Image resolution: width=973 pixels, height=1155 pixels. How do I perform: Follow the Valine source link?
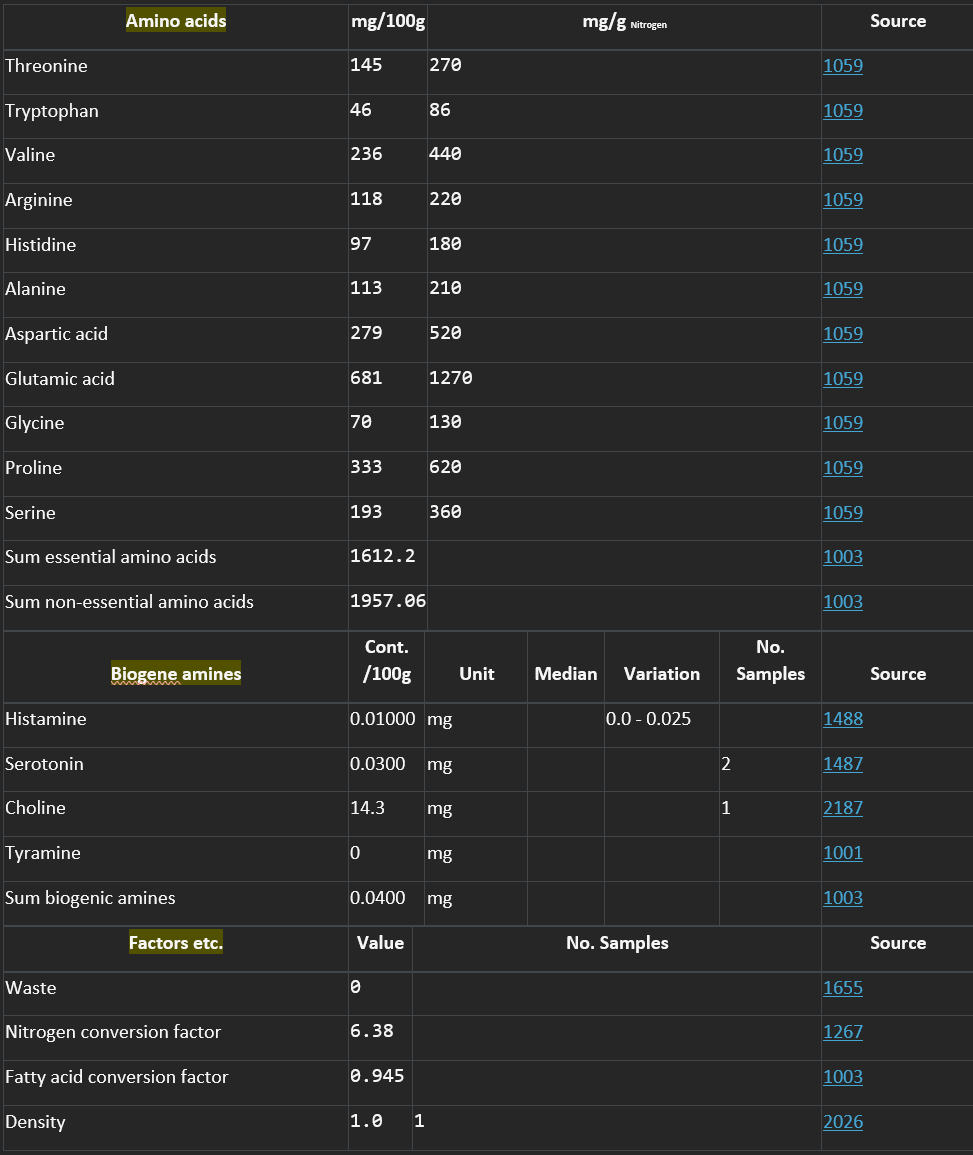[843, 155]
